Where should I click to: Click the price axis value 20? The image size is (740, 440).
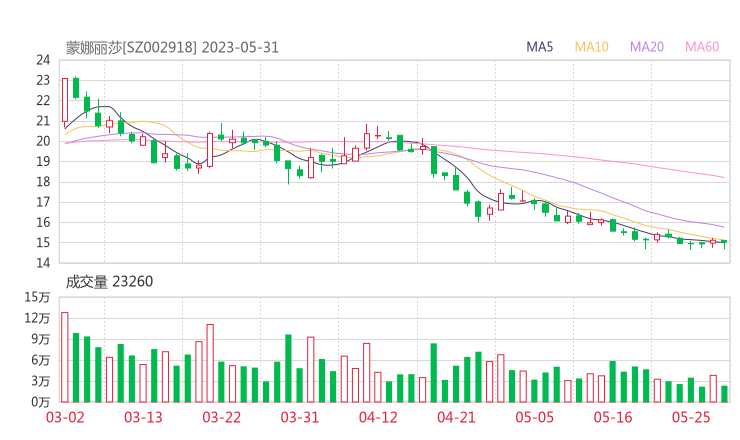43,141
